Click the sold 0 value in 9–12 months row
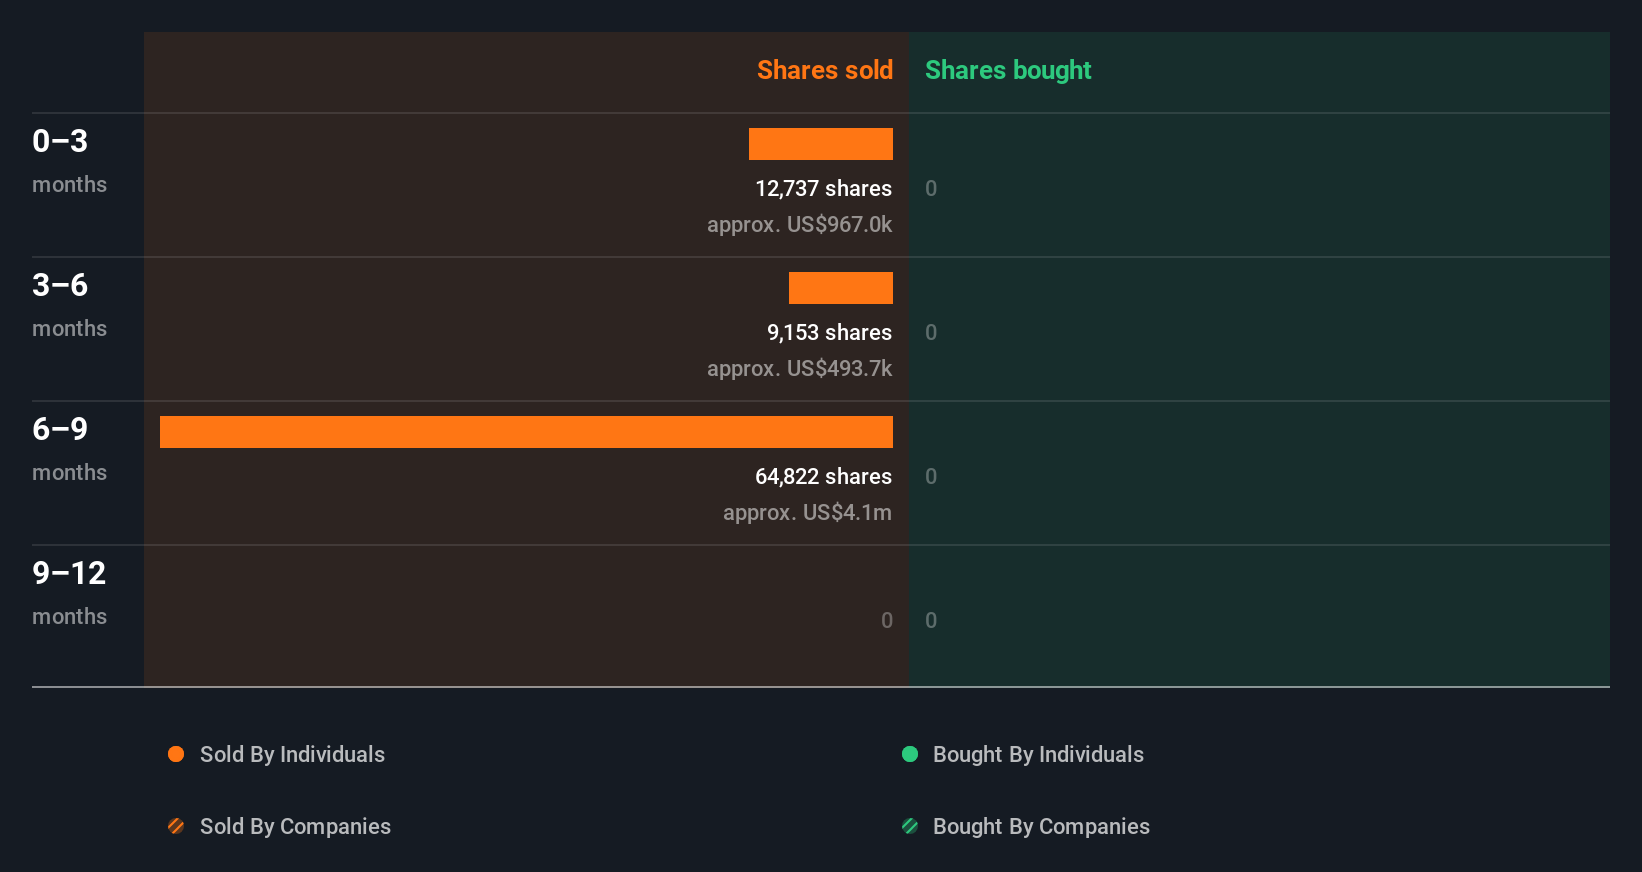Viewport: 1642px width, 872px height. [x=887, y=620]
